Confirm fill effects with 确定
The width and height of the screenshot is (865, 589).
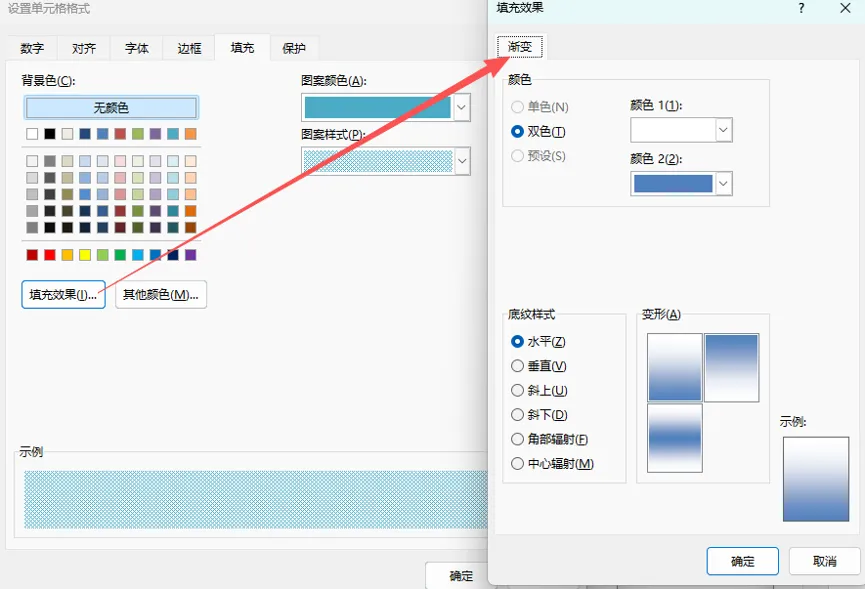(x=743, y=561)
